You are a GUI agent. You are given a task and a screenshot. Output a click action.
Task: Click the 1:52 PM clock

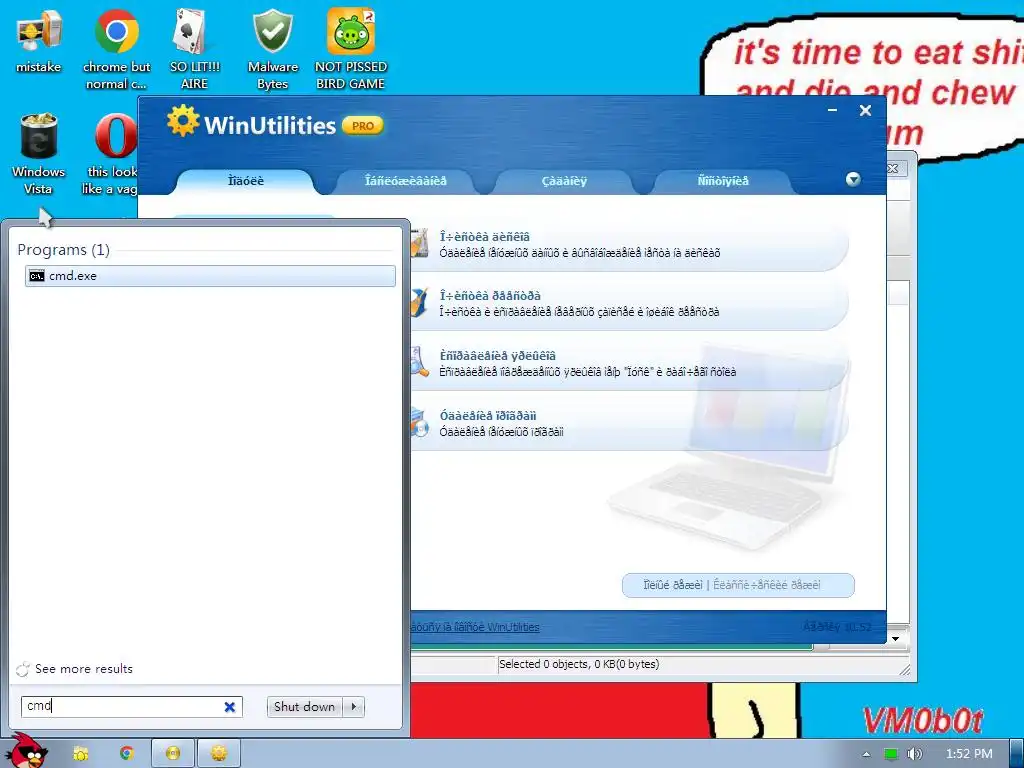click(x=968, y=754)
